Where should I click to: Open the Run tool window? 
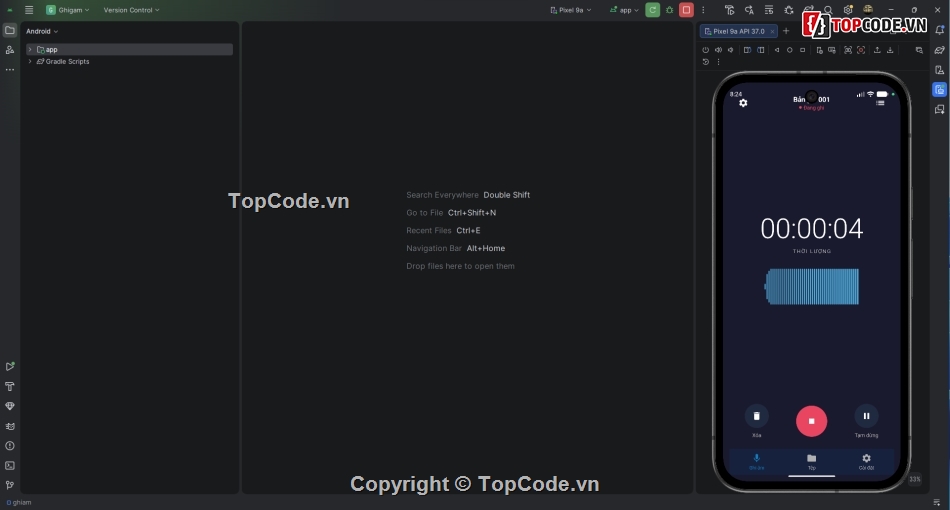pyautogui.click(x=10, y=366)
